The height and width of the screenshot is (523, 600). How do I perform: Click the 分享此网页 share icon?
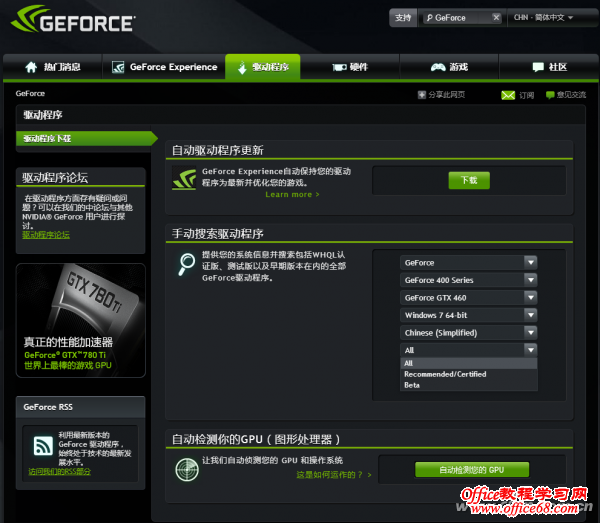point(422,94)
